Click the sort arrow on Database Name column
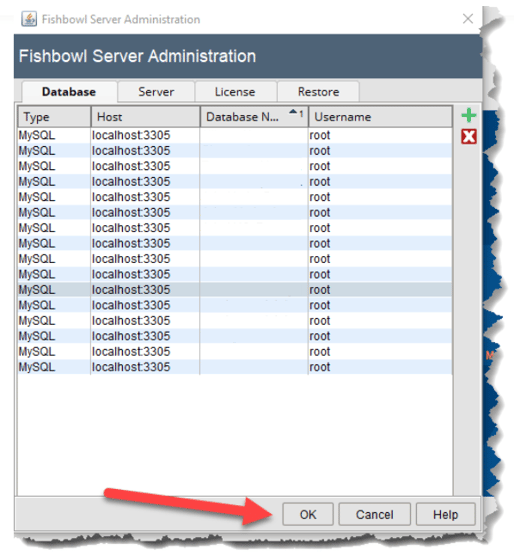This screenshot has height=556, width=514. click(293, 112)
